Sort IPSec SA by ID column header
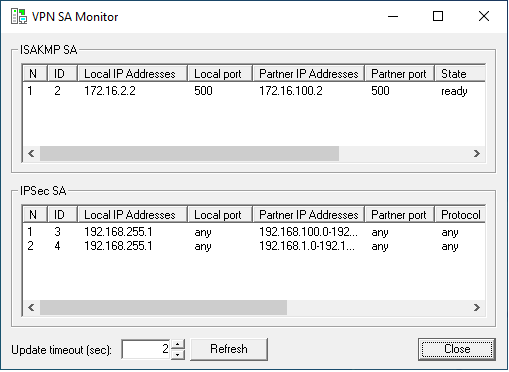Viewport: 509px width, 372px height. [62, 214]
